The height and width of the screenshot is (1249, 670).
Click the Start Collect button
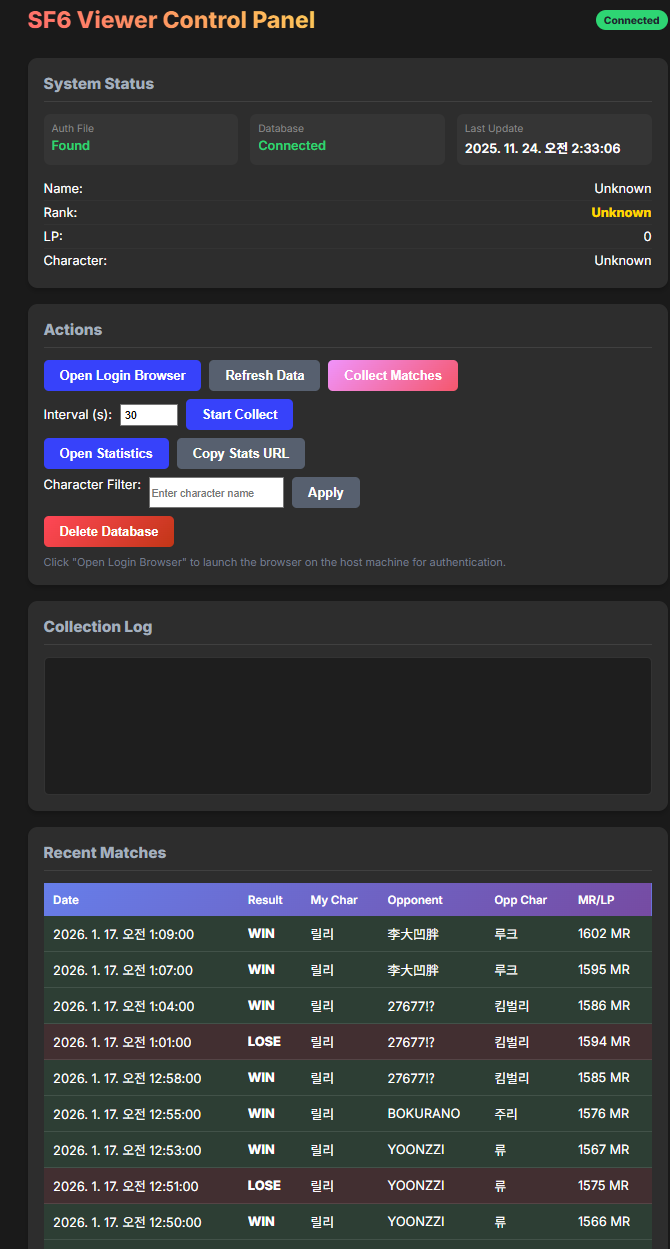tap(239, 414)
